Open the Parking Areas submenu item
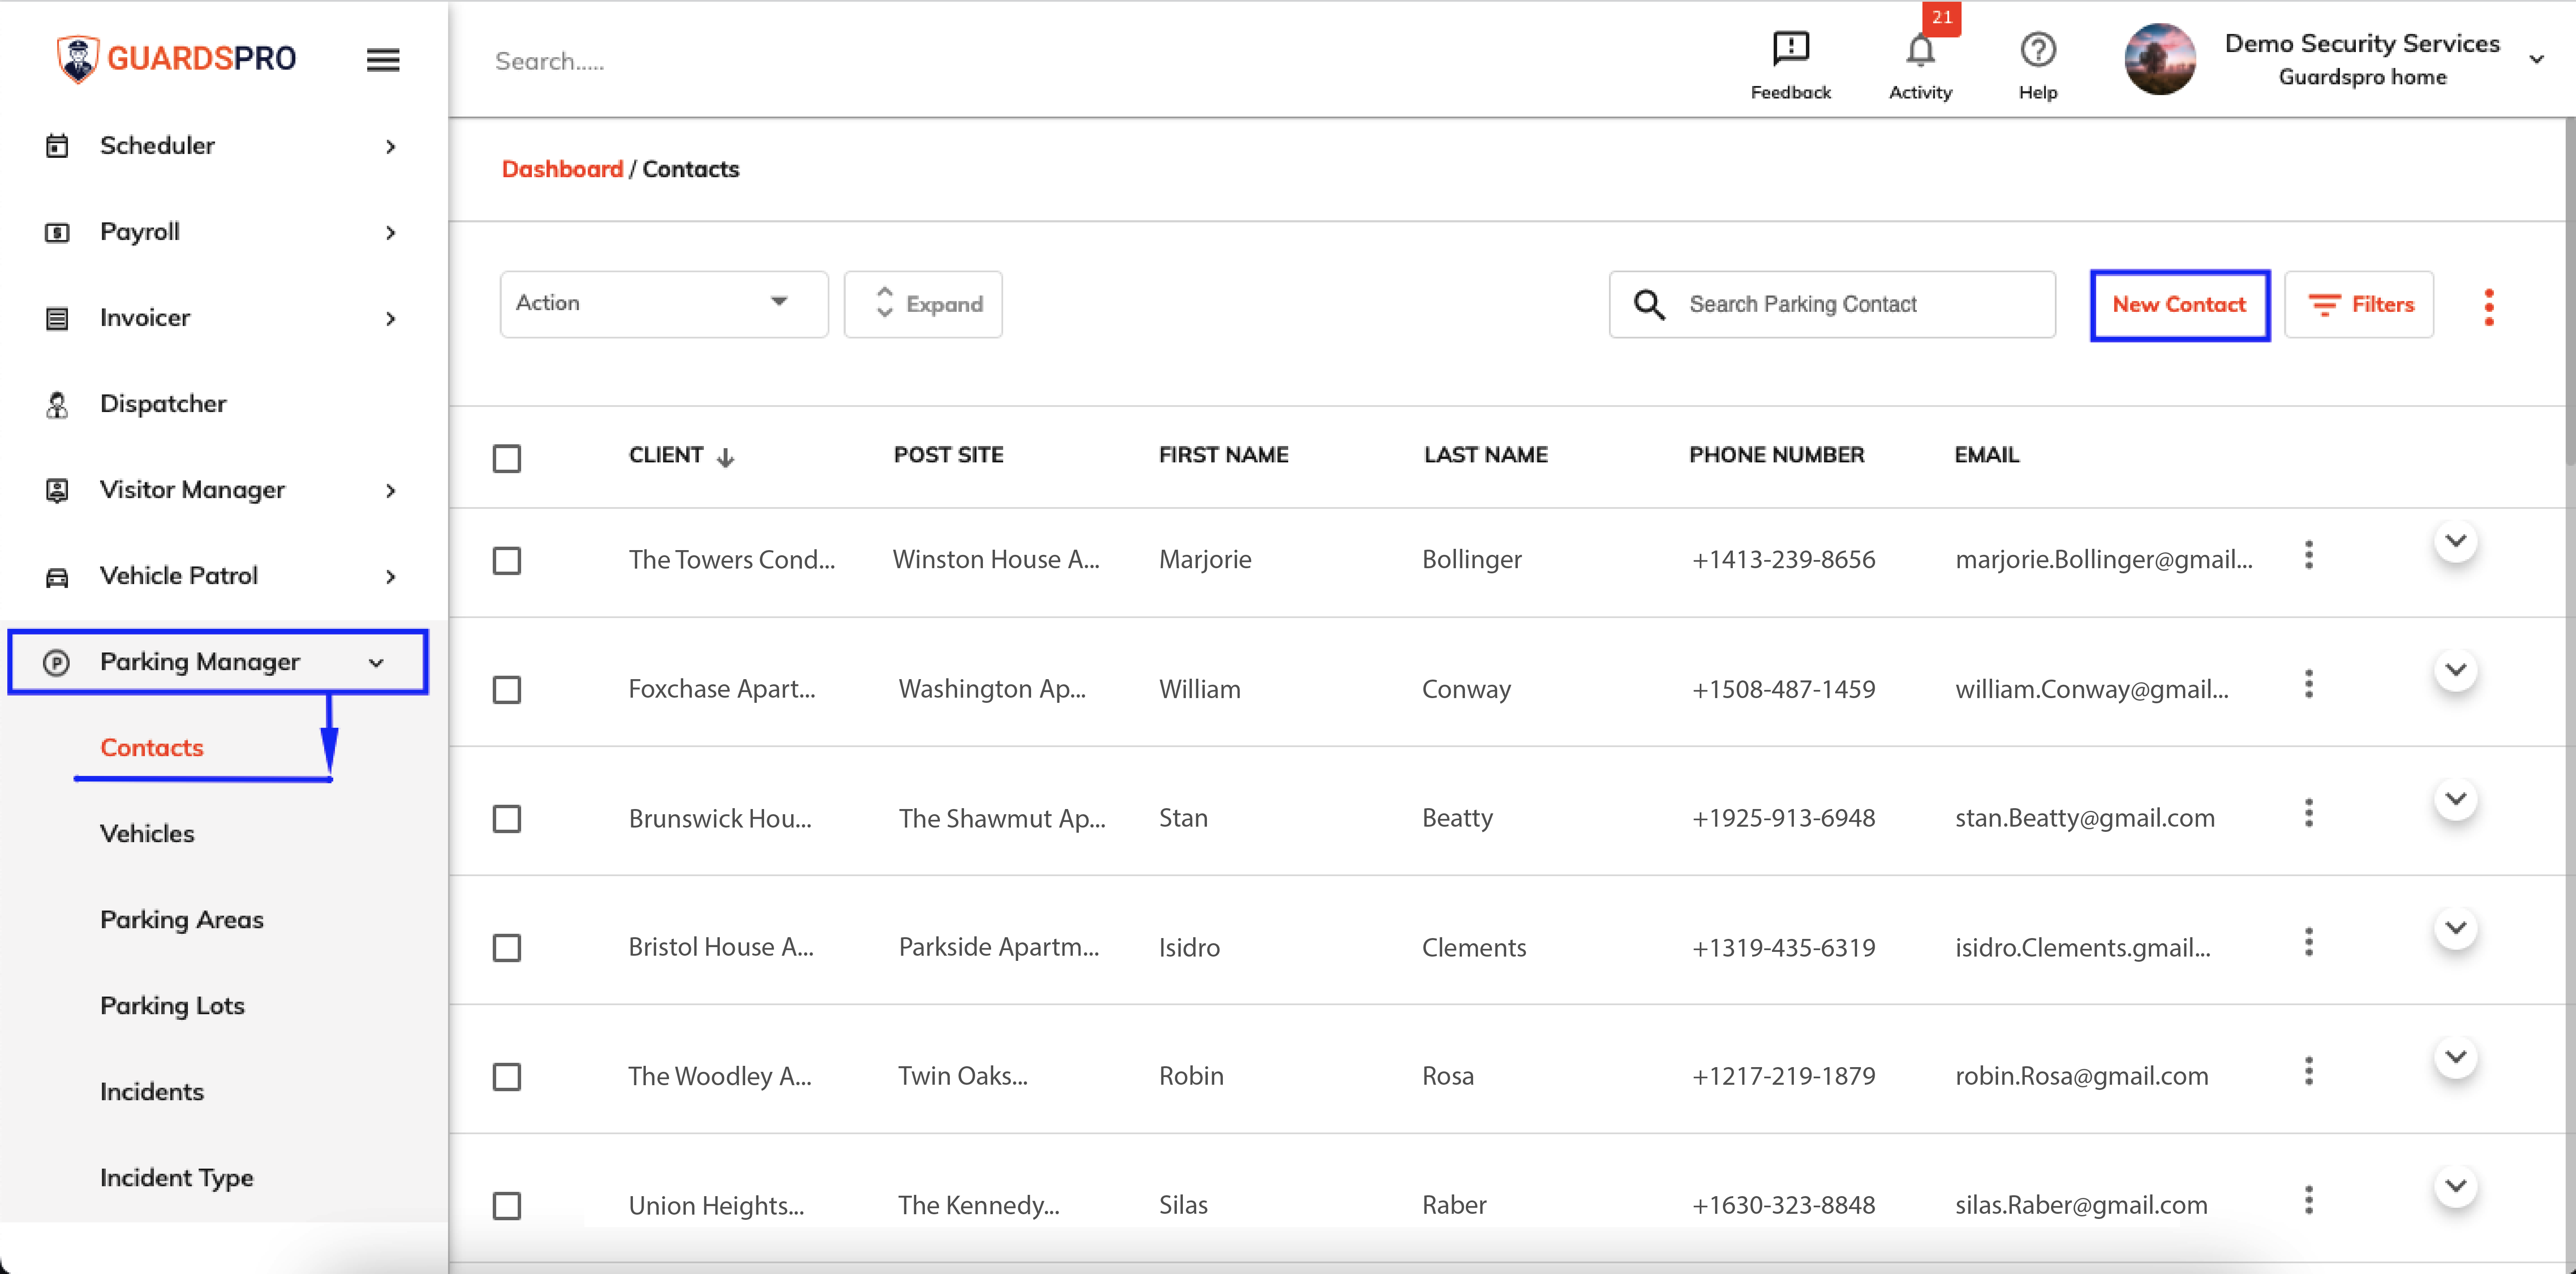Image resolution: width=2576 pixels, height=1274 pixels. (182, 920)
